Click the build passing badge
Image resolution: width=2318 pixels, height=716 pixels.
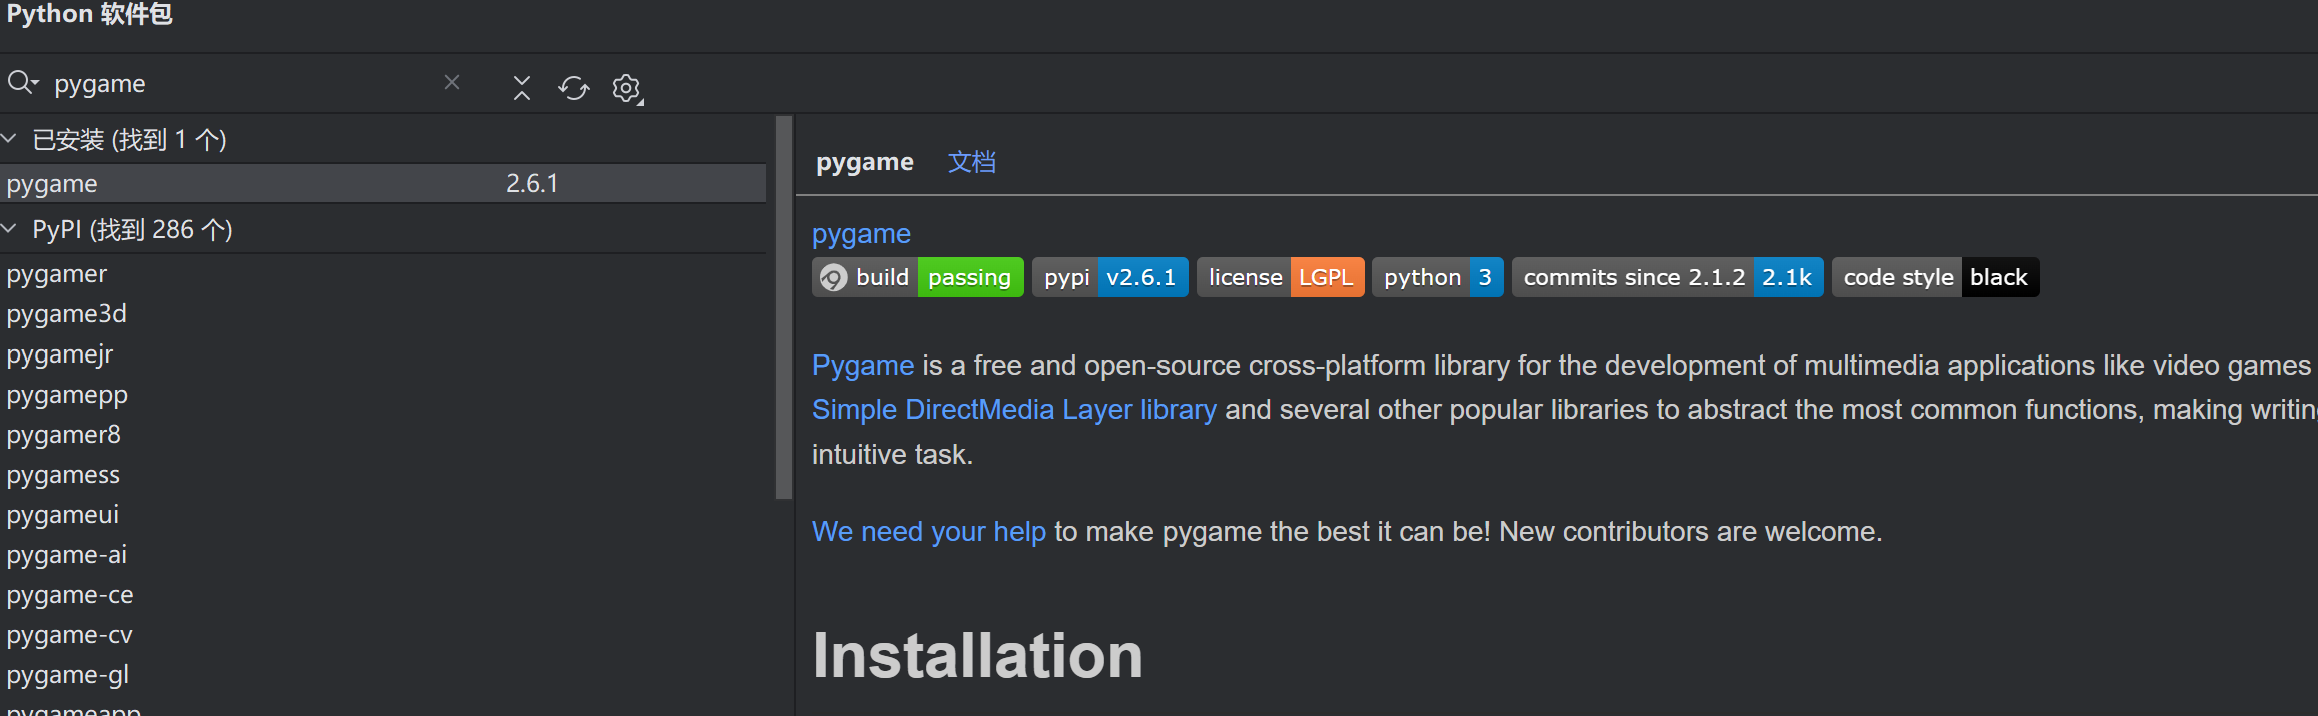click(918, 277)
